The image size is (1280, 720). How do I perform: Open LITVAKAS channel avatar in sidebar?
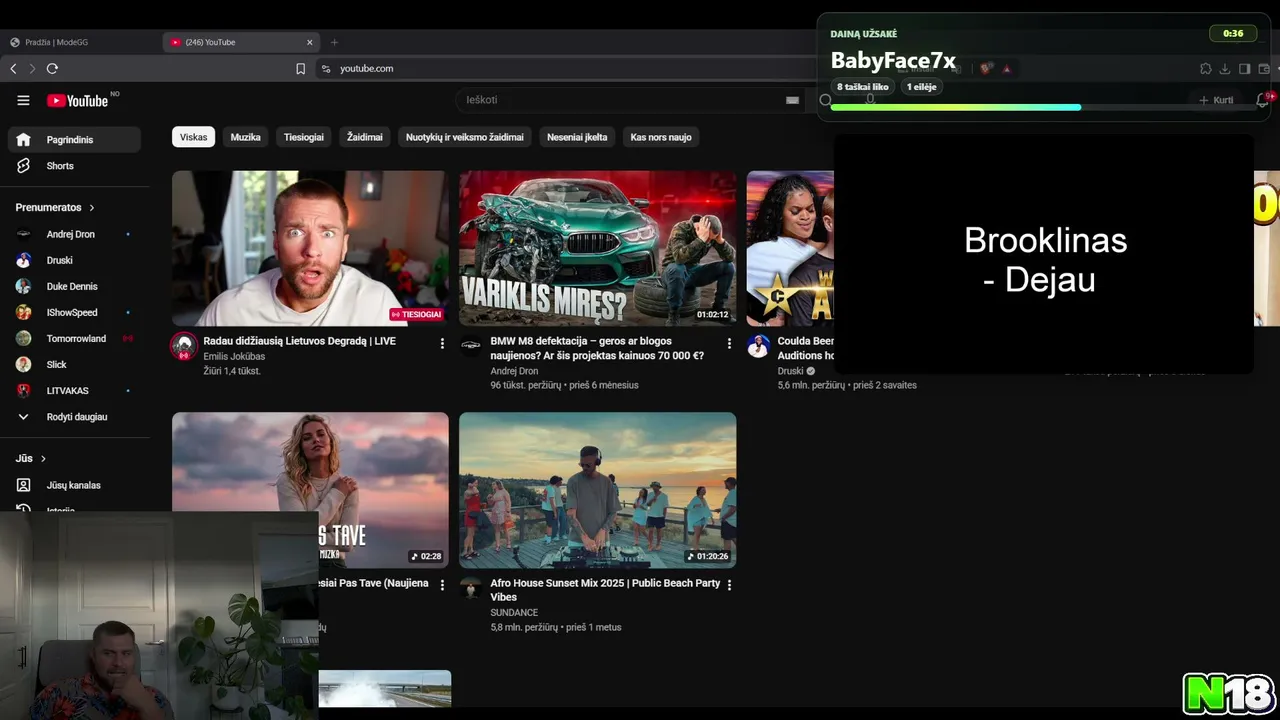click(x=23, y=390)
